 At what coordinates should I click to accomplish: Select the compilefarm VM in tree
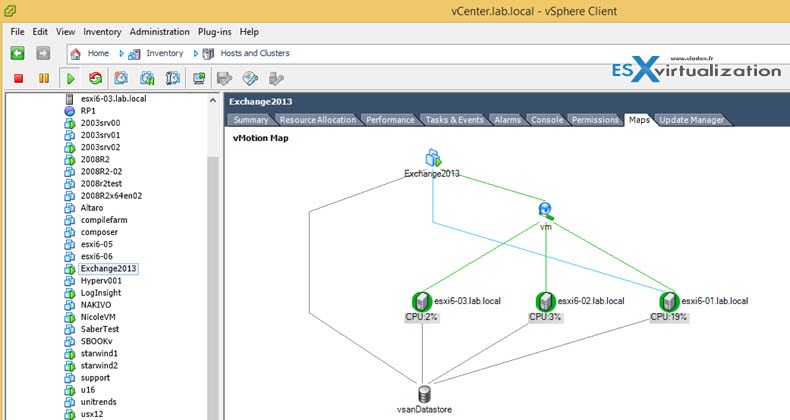tap(104, 220)
